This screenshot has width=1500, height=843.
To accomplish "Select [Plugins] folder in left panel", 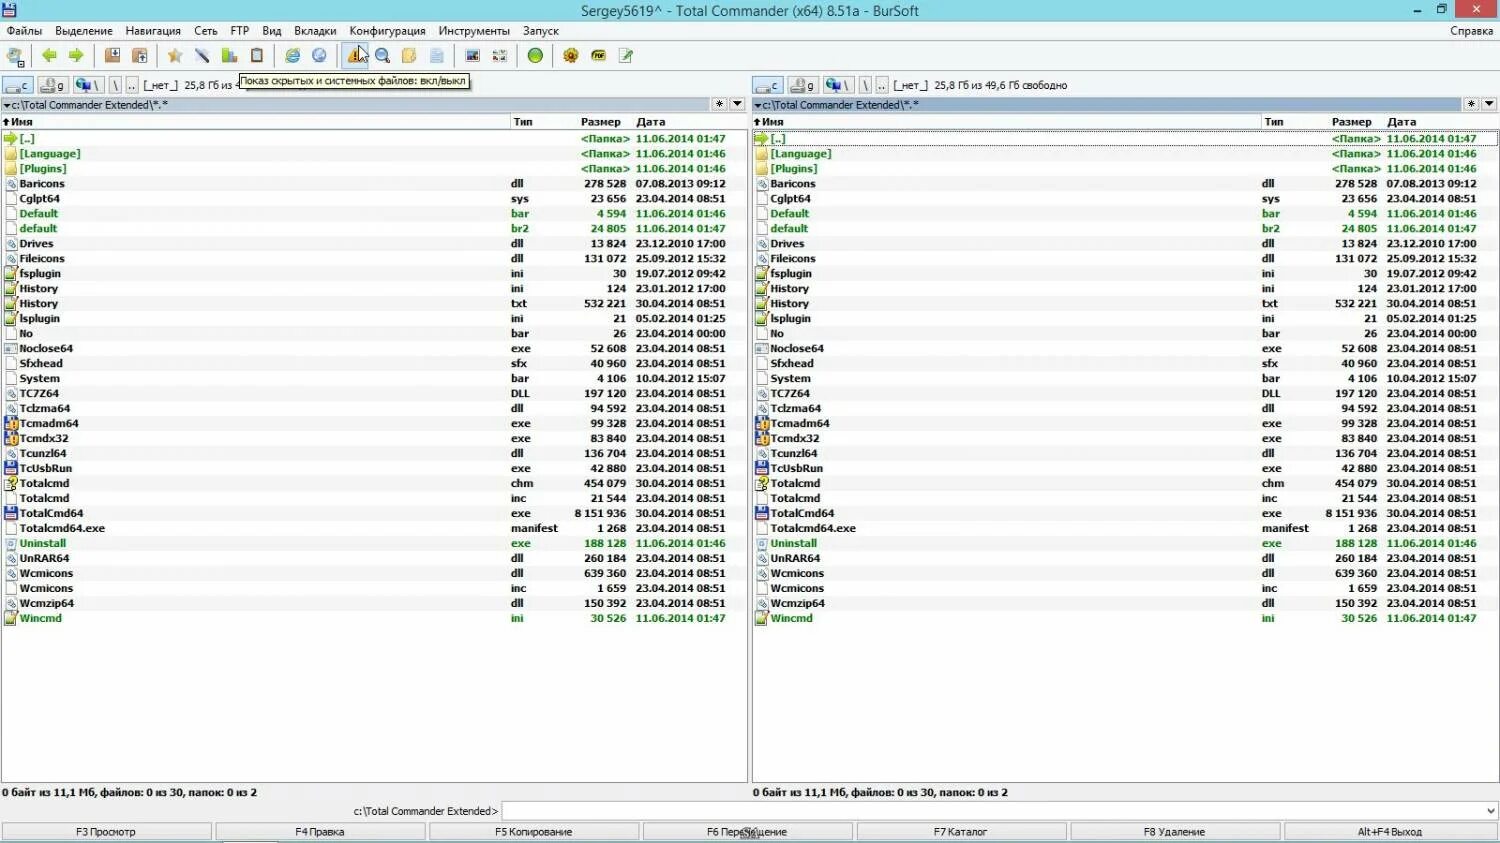I will [374, 169].
